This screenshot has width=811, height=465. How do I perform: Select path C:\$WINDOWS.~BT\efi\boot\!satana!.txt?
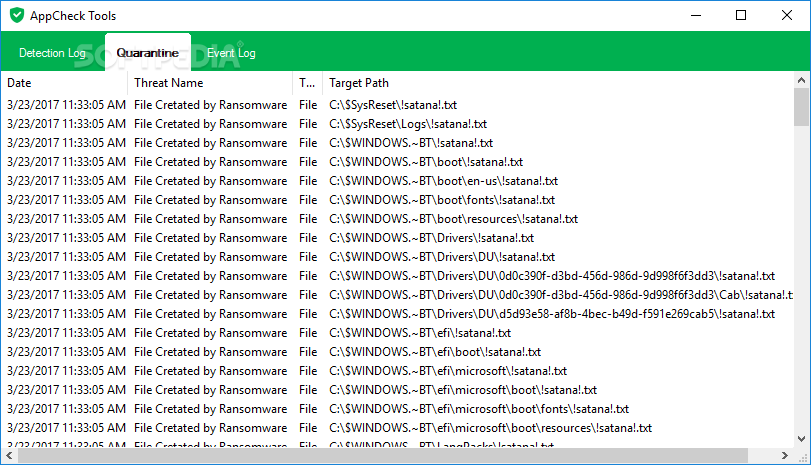435,352
